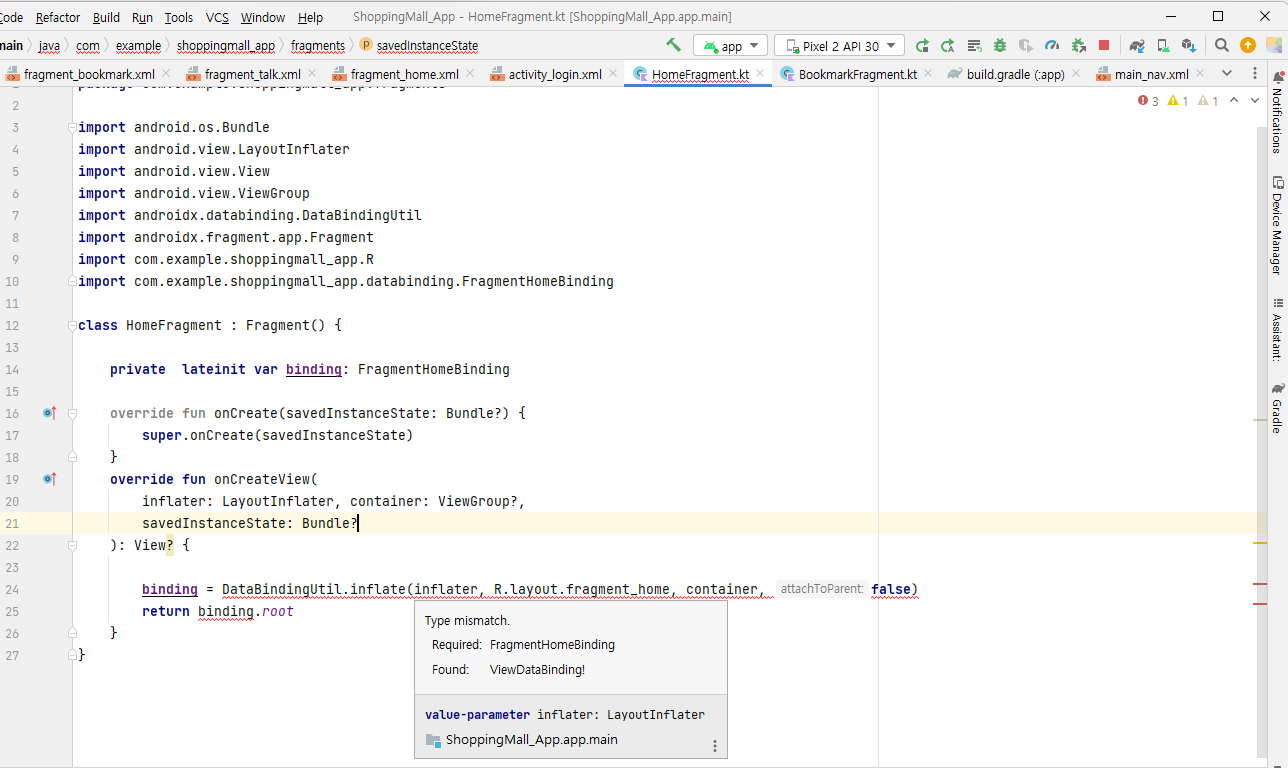Sync project with Gradle files icon
1288x768 pixels.
coord(1137,45)
